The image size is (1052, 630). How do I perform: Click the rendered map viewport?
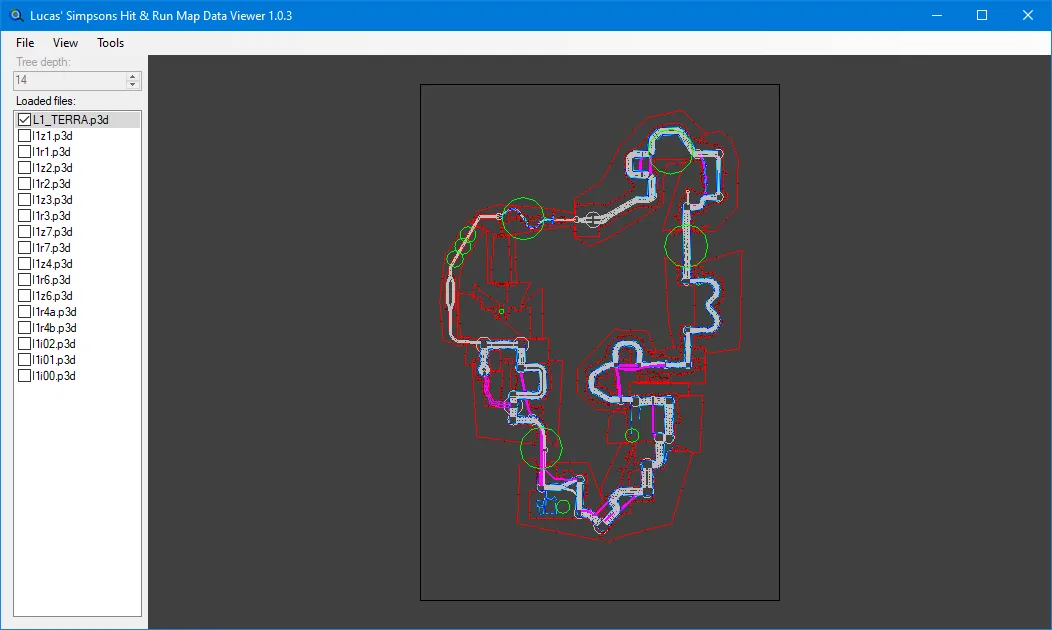tap(600, 343)
